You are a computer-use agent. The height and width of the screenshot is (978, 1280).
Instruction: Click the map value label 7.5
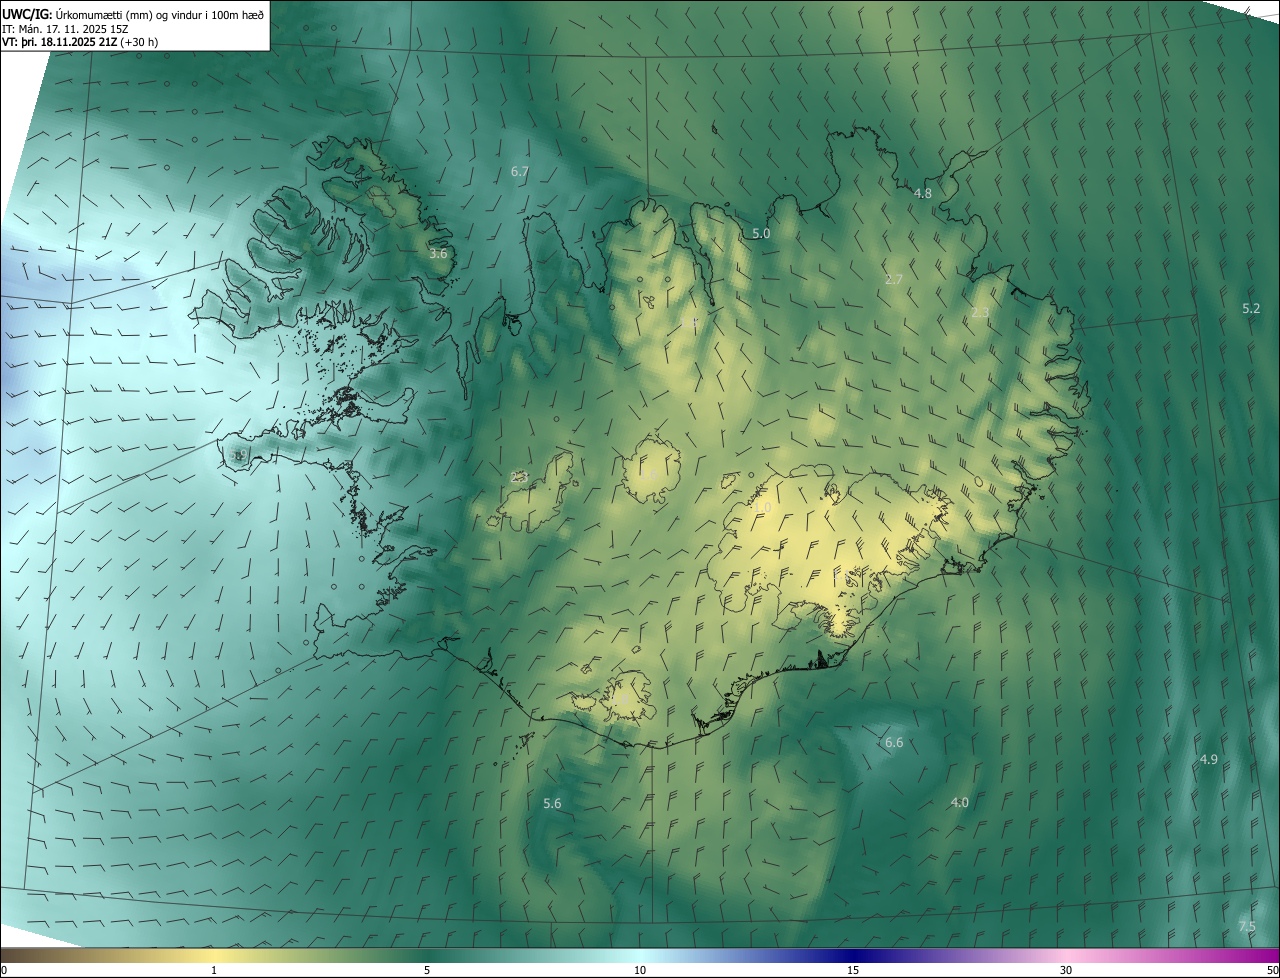(1247, 927)
